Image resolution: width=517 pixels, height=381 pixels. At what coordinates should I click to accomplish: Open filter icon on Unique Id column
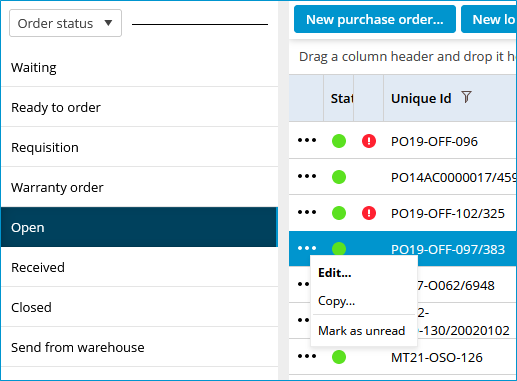click(x=466, y=97)
